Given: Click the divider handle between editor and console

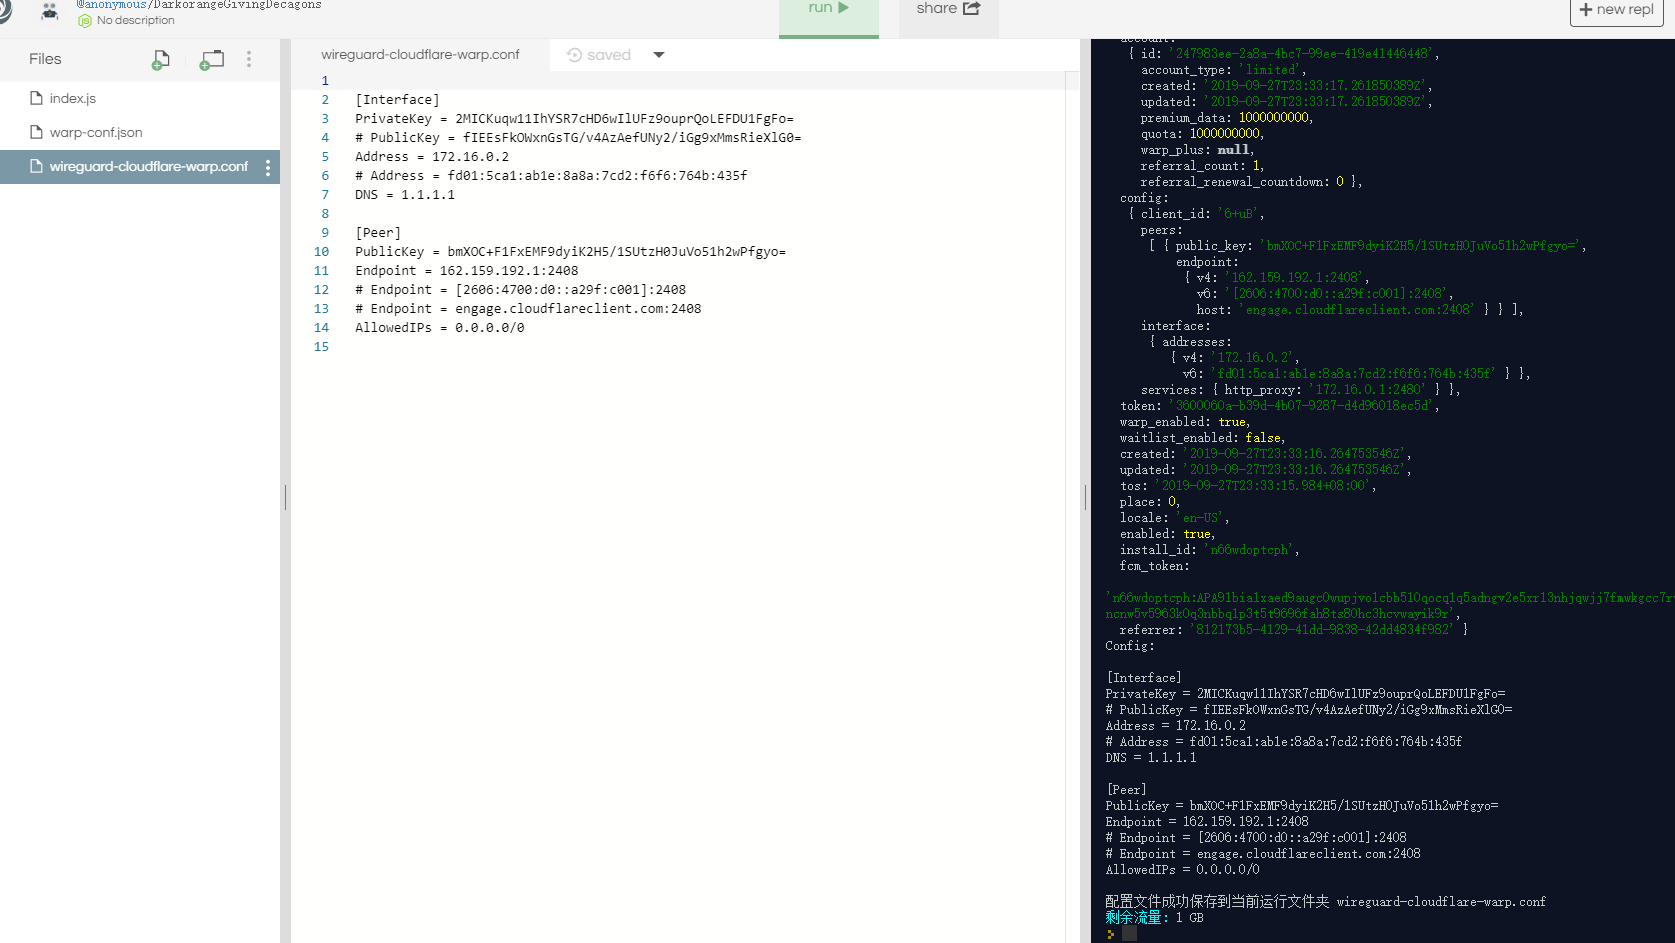Looking at the screenshot, I should coord(1085,497).
